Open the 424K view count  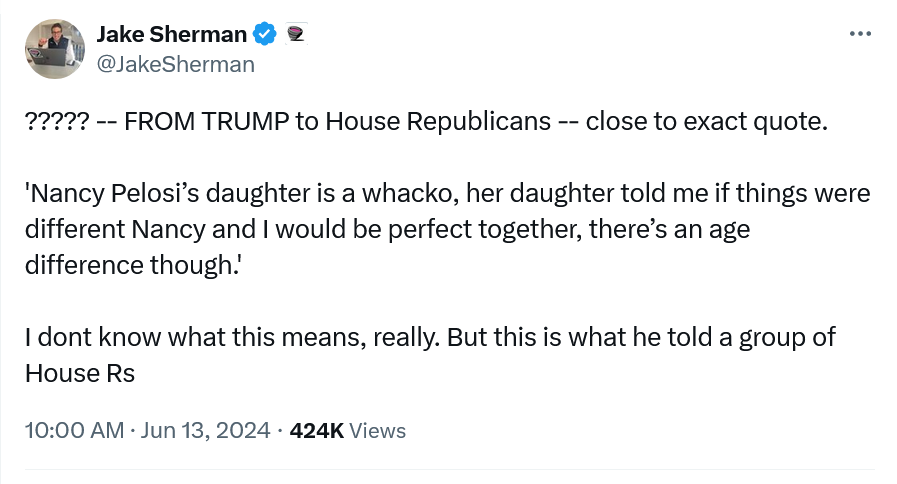pos(316,431)
